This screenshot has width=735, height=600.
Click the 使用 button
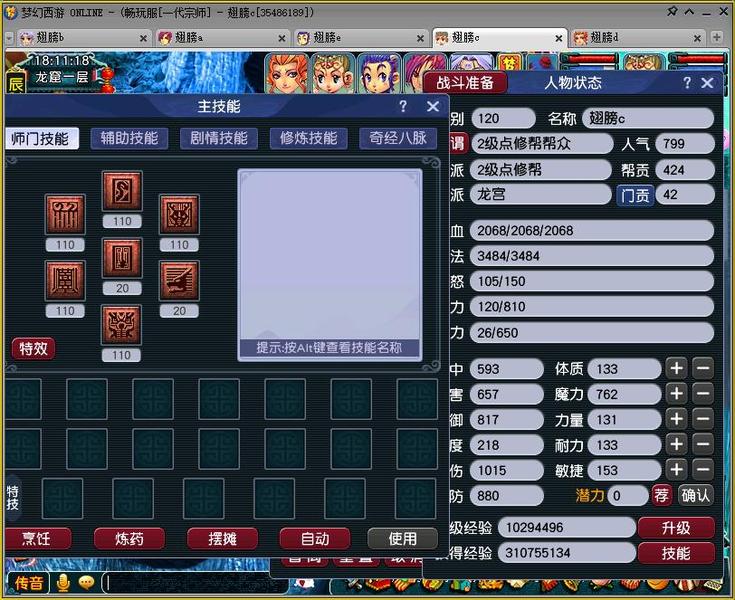click(403, 539)
